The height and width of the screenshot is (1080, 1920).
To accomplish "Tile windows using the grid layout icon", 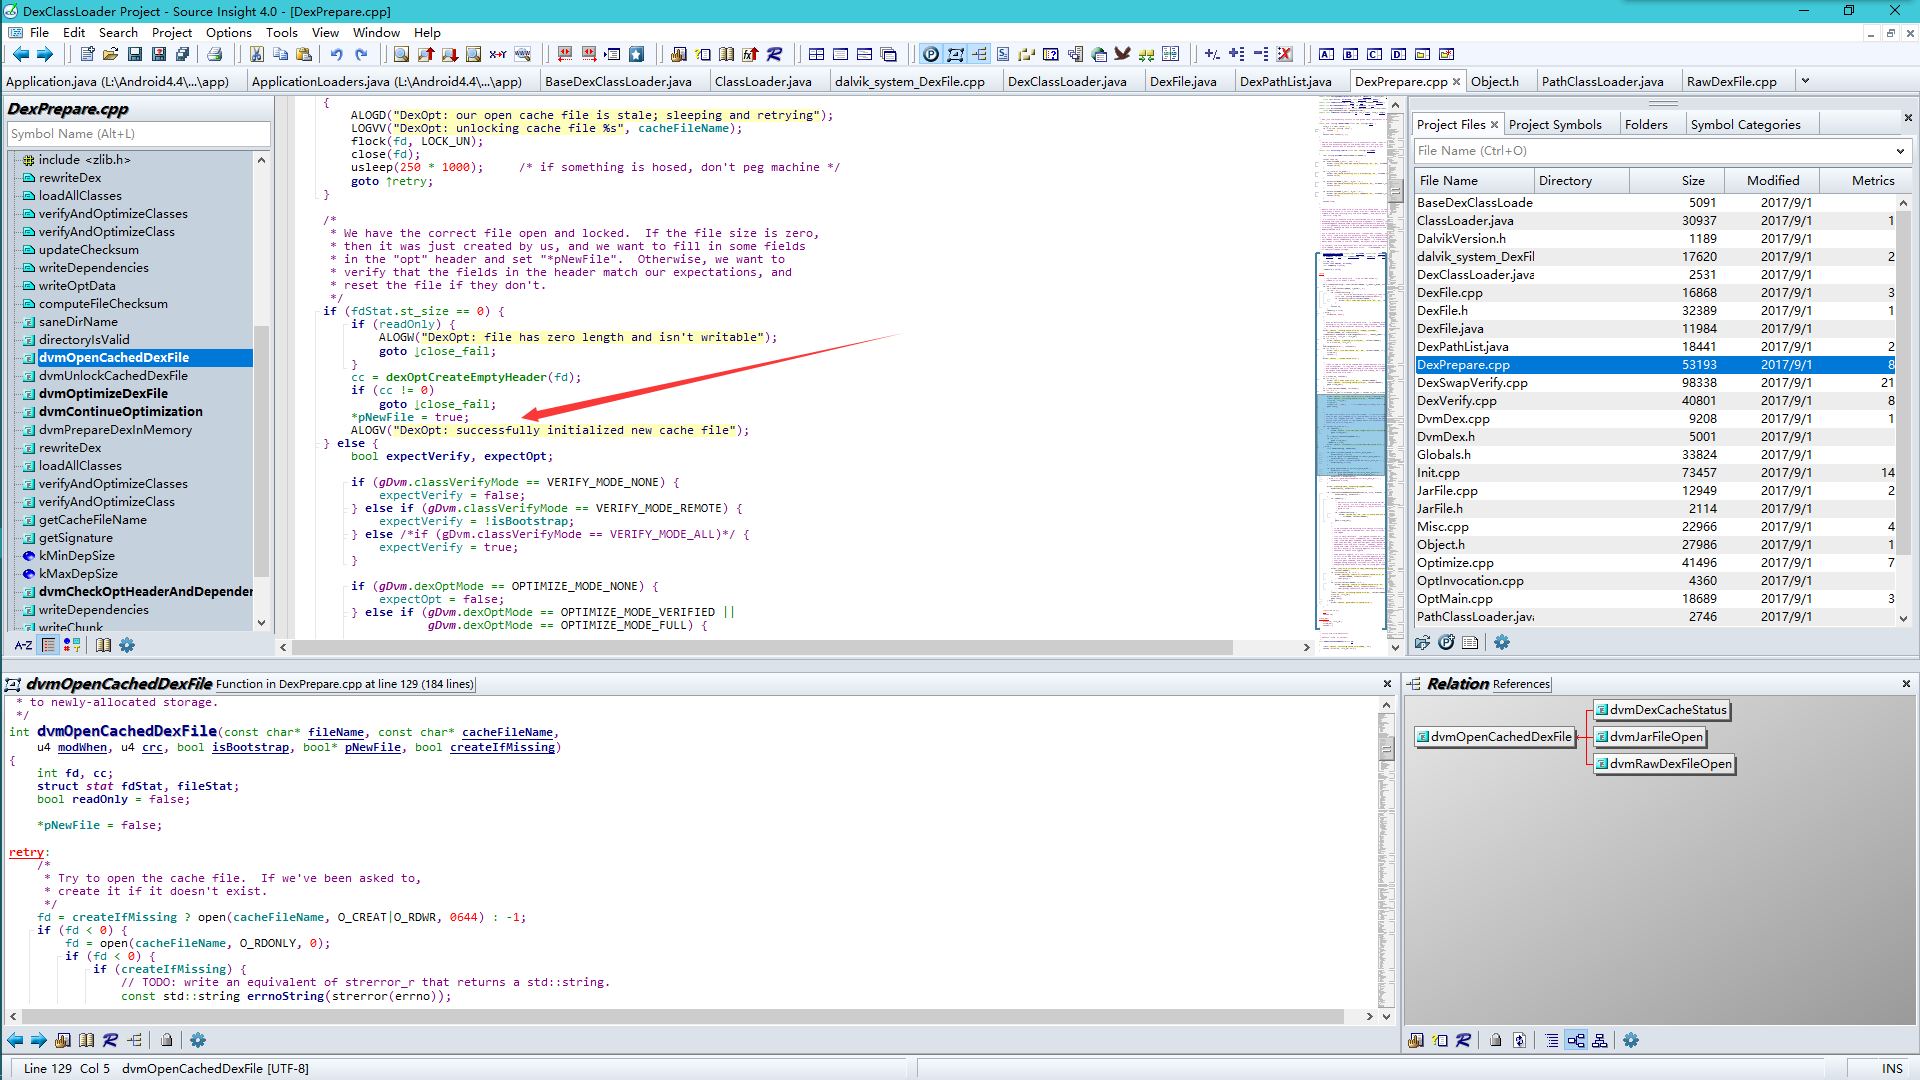I will click(x=816, y=54).
